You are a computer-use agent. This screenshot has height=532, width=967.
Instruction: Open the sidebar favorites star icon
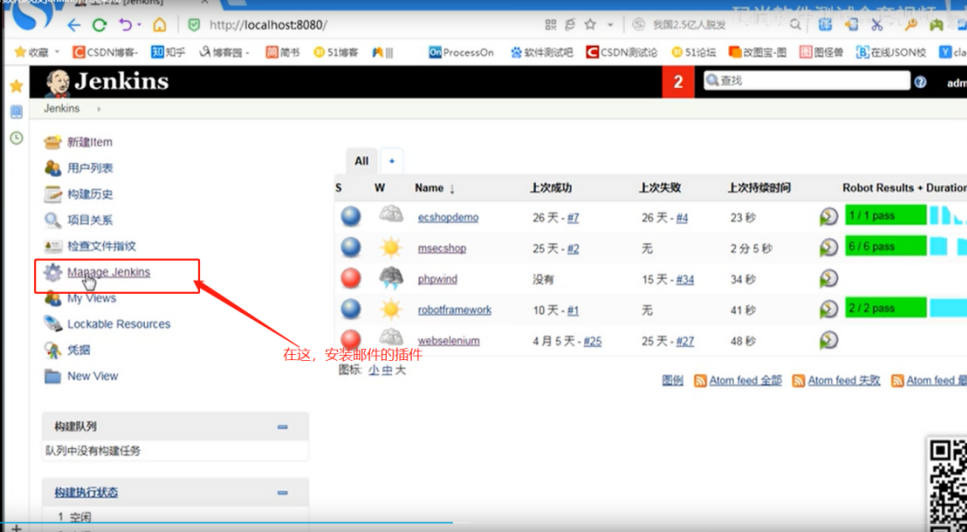[x=17, y=86]
